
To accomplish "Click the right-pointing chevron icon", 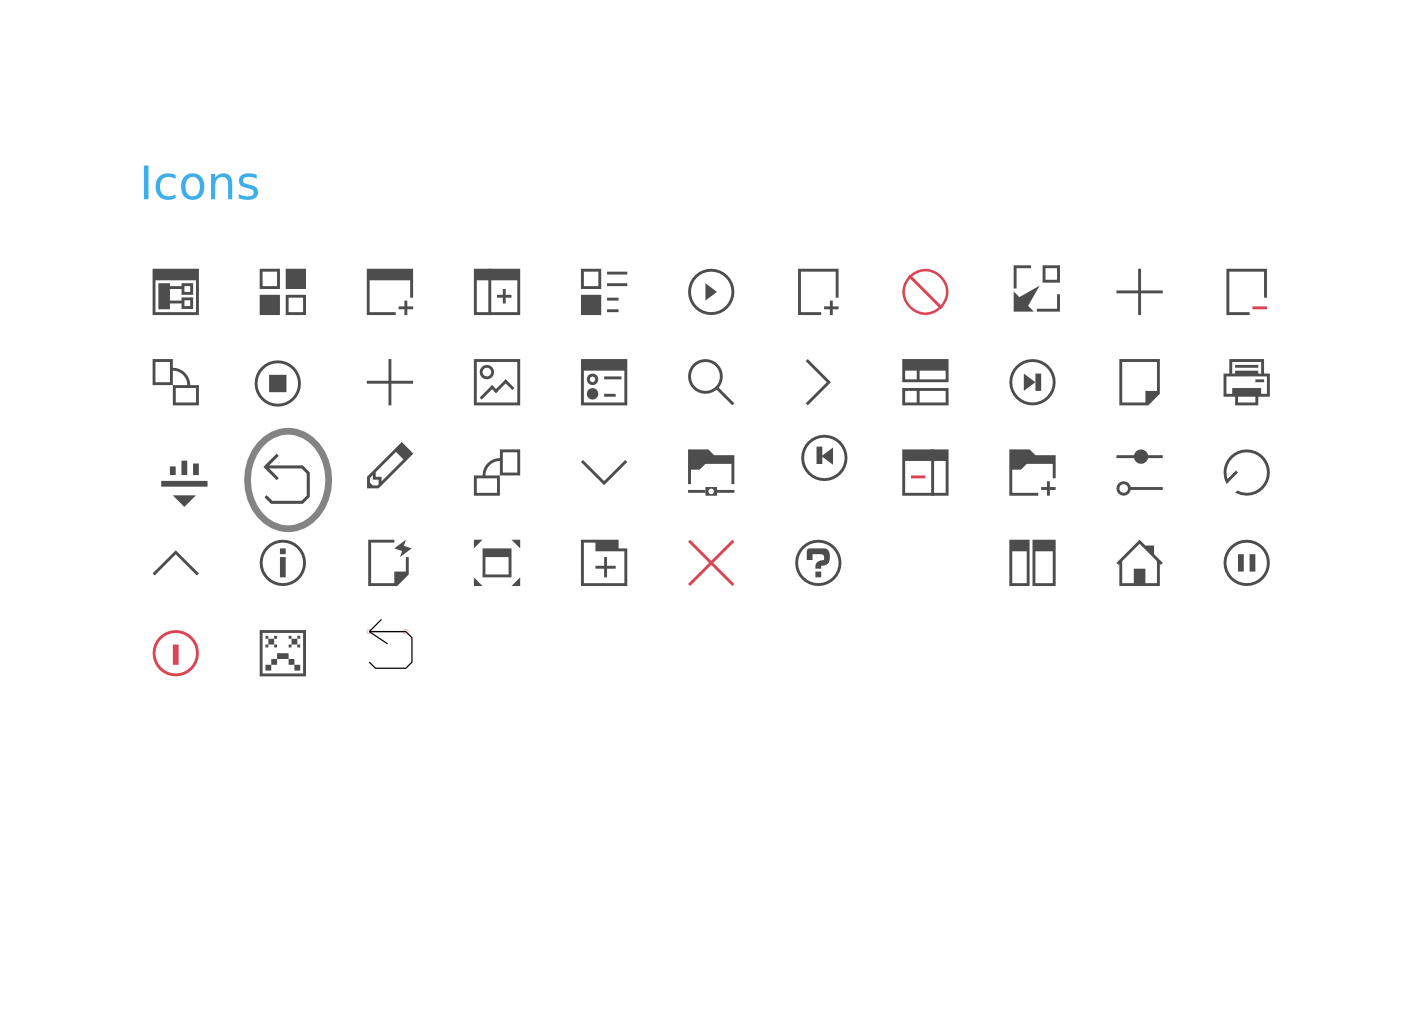I will point(818,382).
